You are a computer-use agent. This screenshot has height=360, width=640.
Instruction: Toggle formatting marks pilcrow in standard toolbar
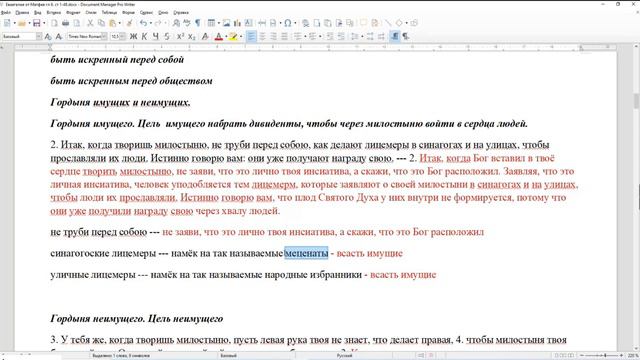point(198,23)
